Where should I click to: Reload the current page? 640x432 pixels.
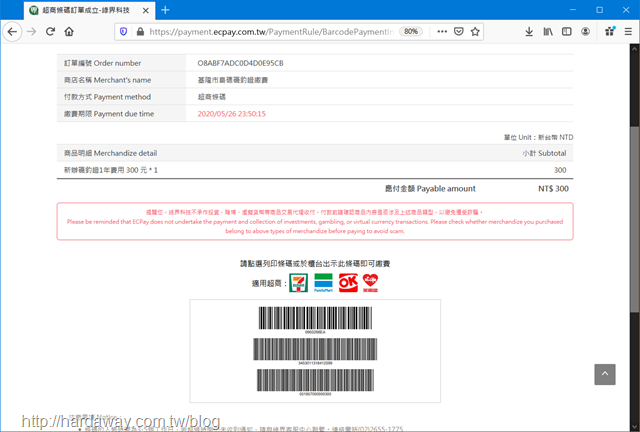[x=50, y=31]
